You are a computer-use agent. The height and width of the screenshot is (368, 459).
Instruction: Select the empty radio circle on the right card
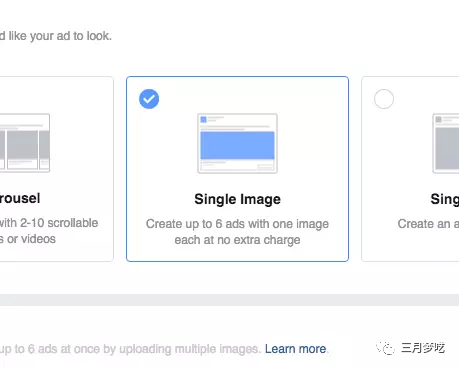(384, 99)
